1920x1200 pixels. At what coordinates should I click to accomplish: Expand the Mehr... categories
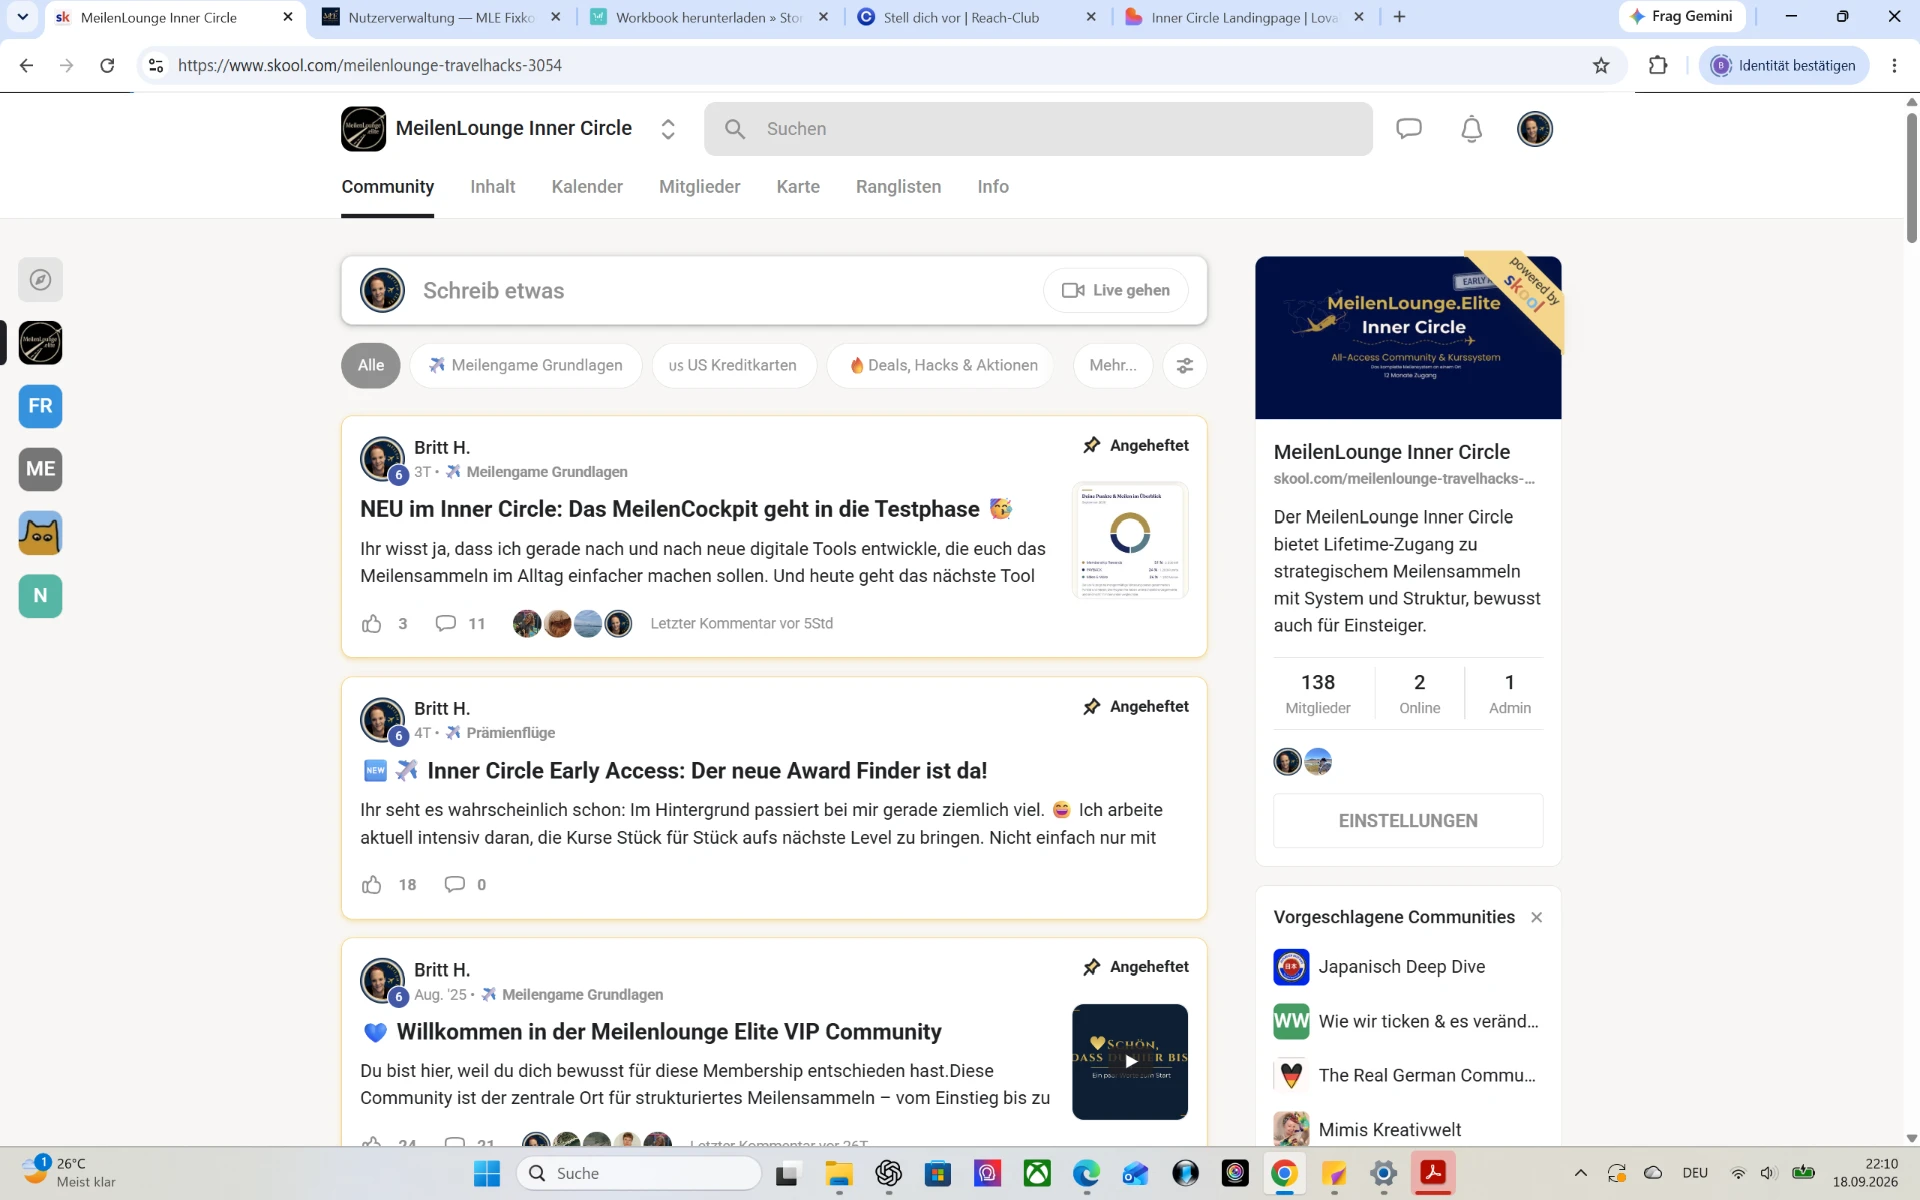click(x=1113, y=365)
